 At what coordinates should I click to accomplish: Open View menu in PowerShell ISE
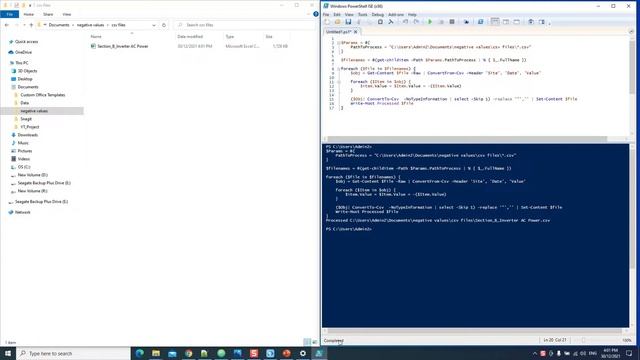click(349, 15)
